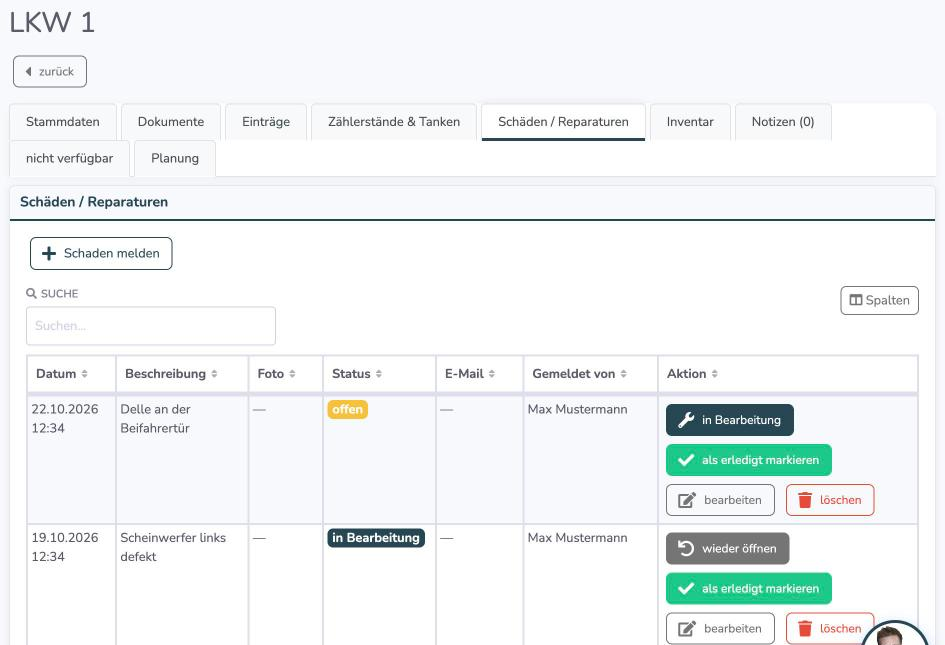Viewport: 945px width, 645px height.
Task: Click the sort arrows next to E-Mail
Action: click(492, 374)
